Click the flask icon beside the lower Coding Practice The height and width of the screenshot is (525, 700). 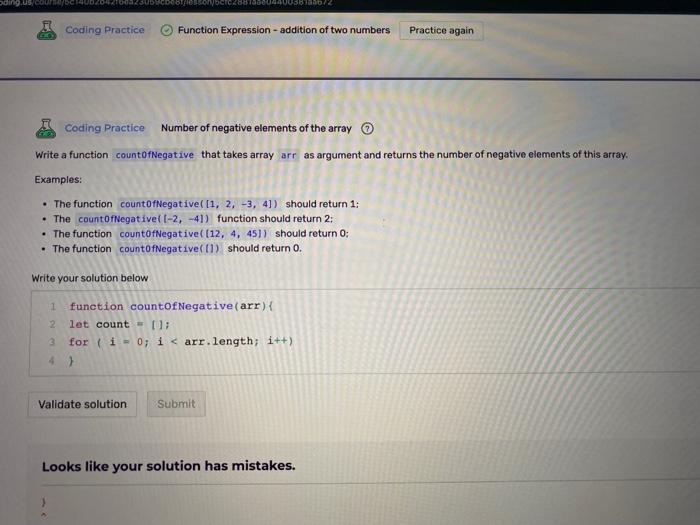pyautogui.click(x=46, y=129)
